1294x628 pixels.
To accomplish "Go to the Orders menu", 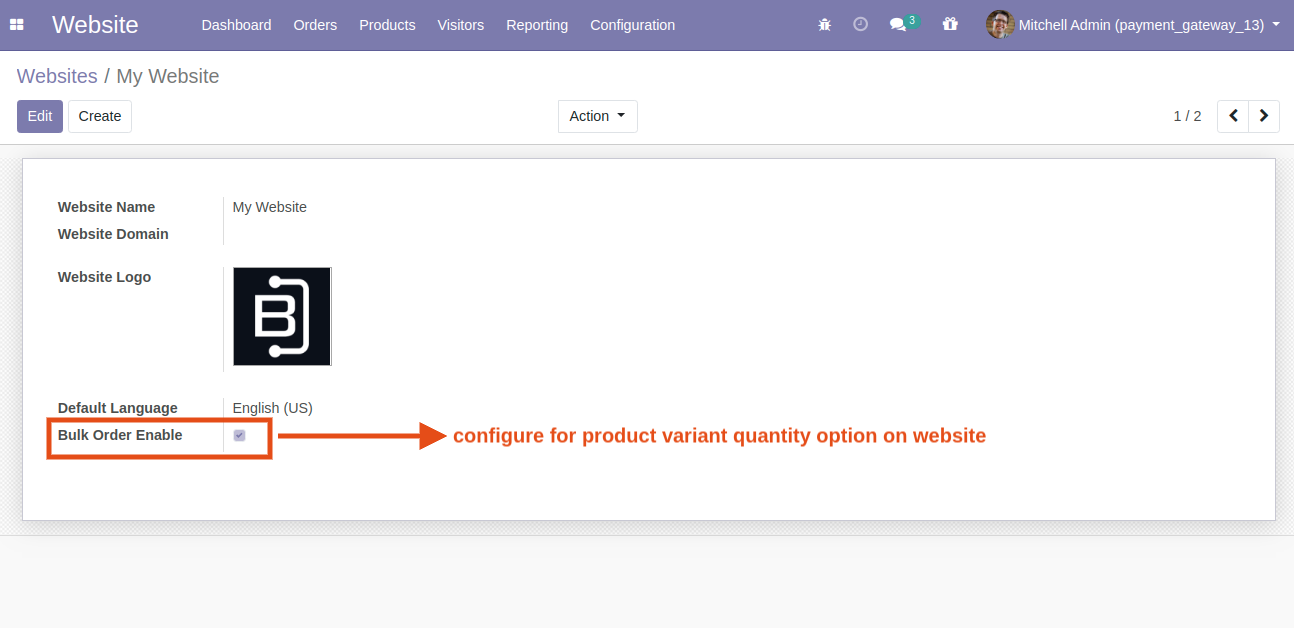I will (315, 25).
